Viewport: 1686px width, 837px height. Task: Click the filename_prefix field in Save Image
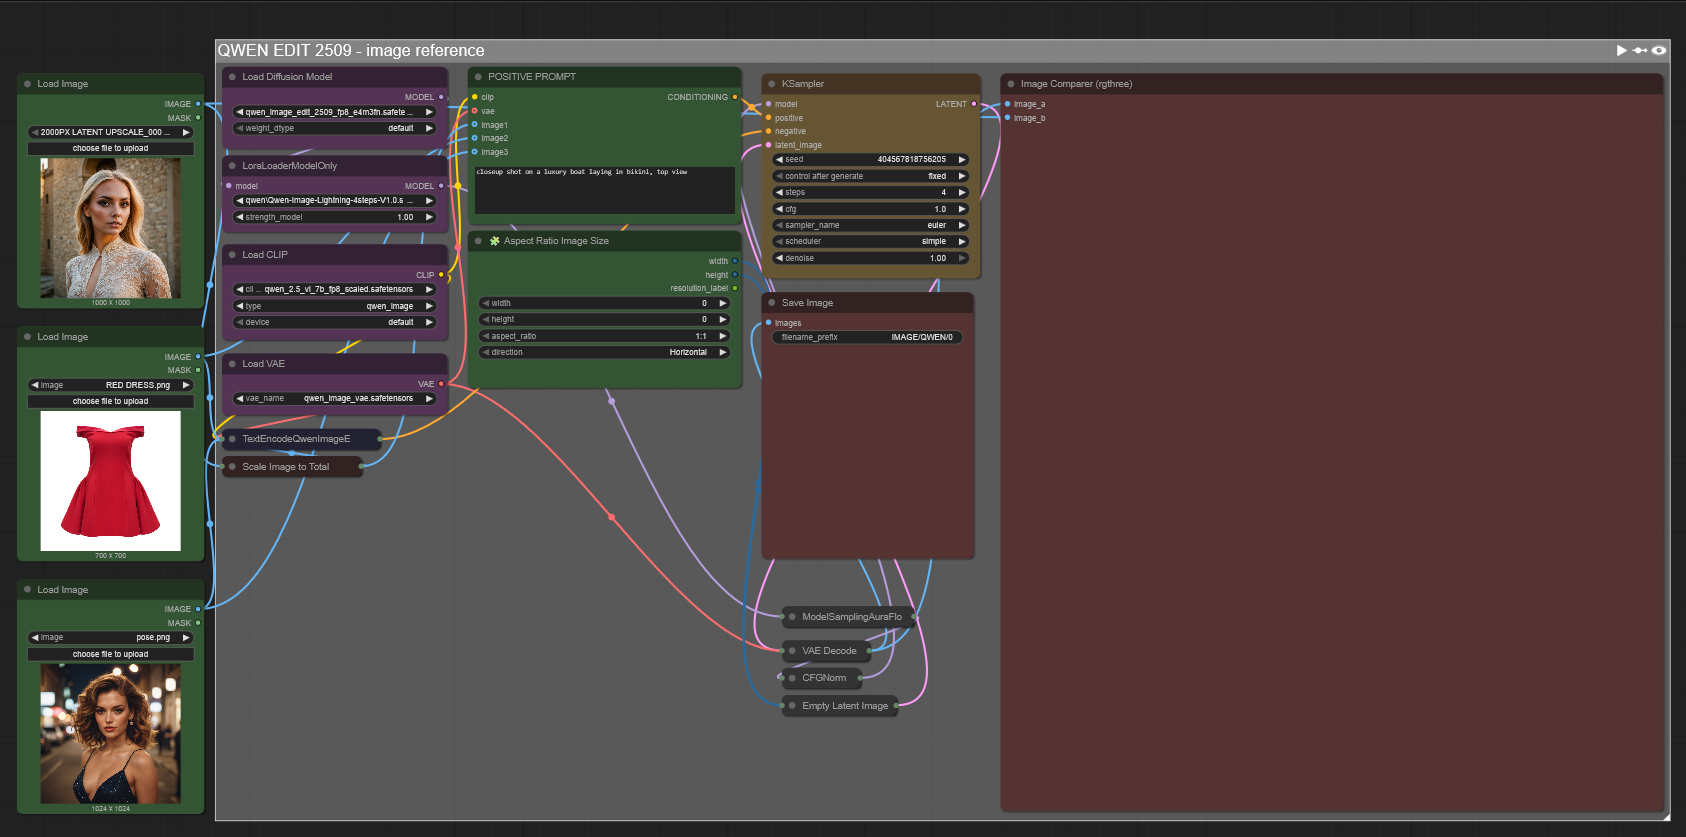[866, 337]
